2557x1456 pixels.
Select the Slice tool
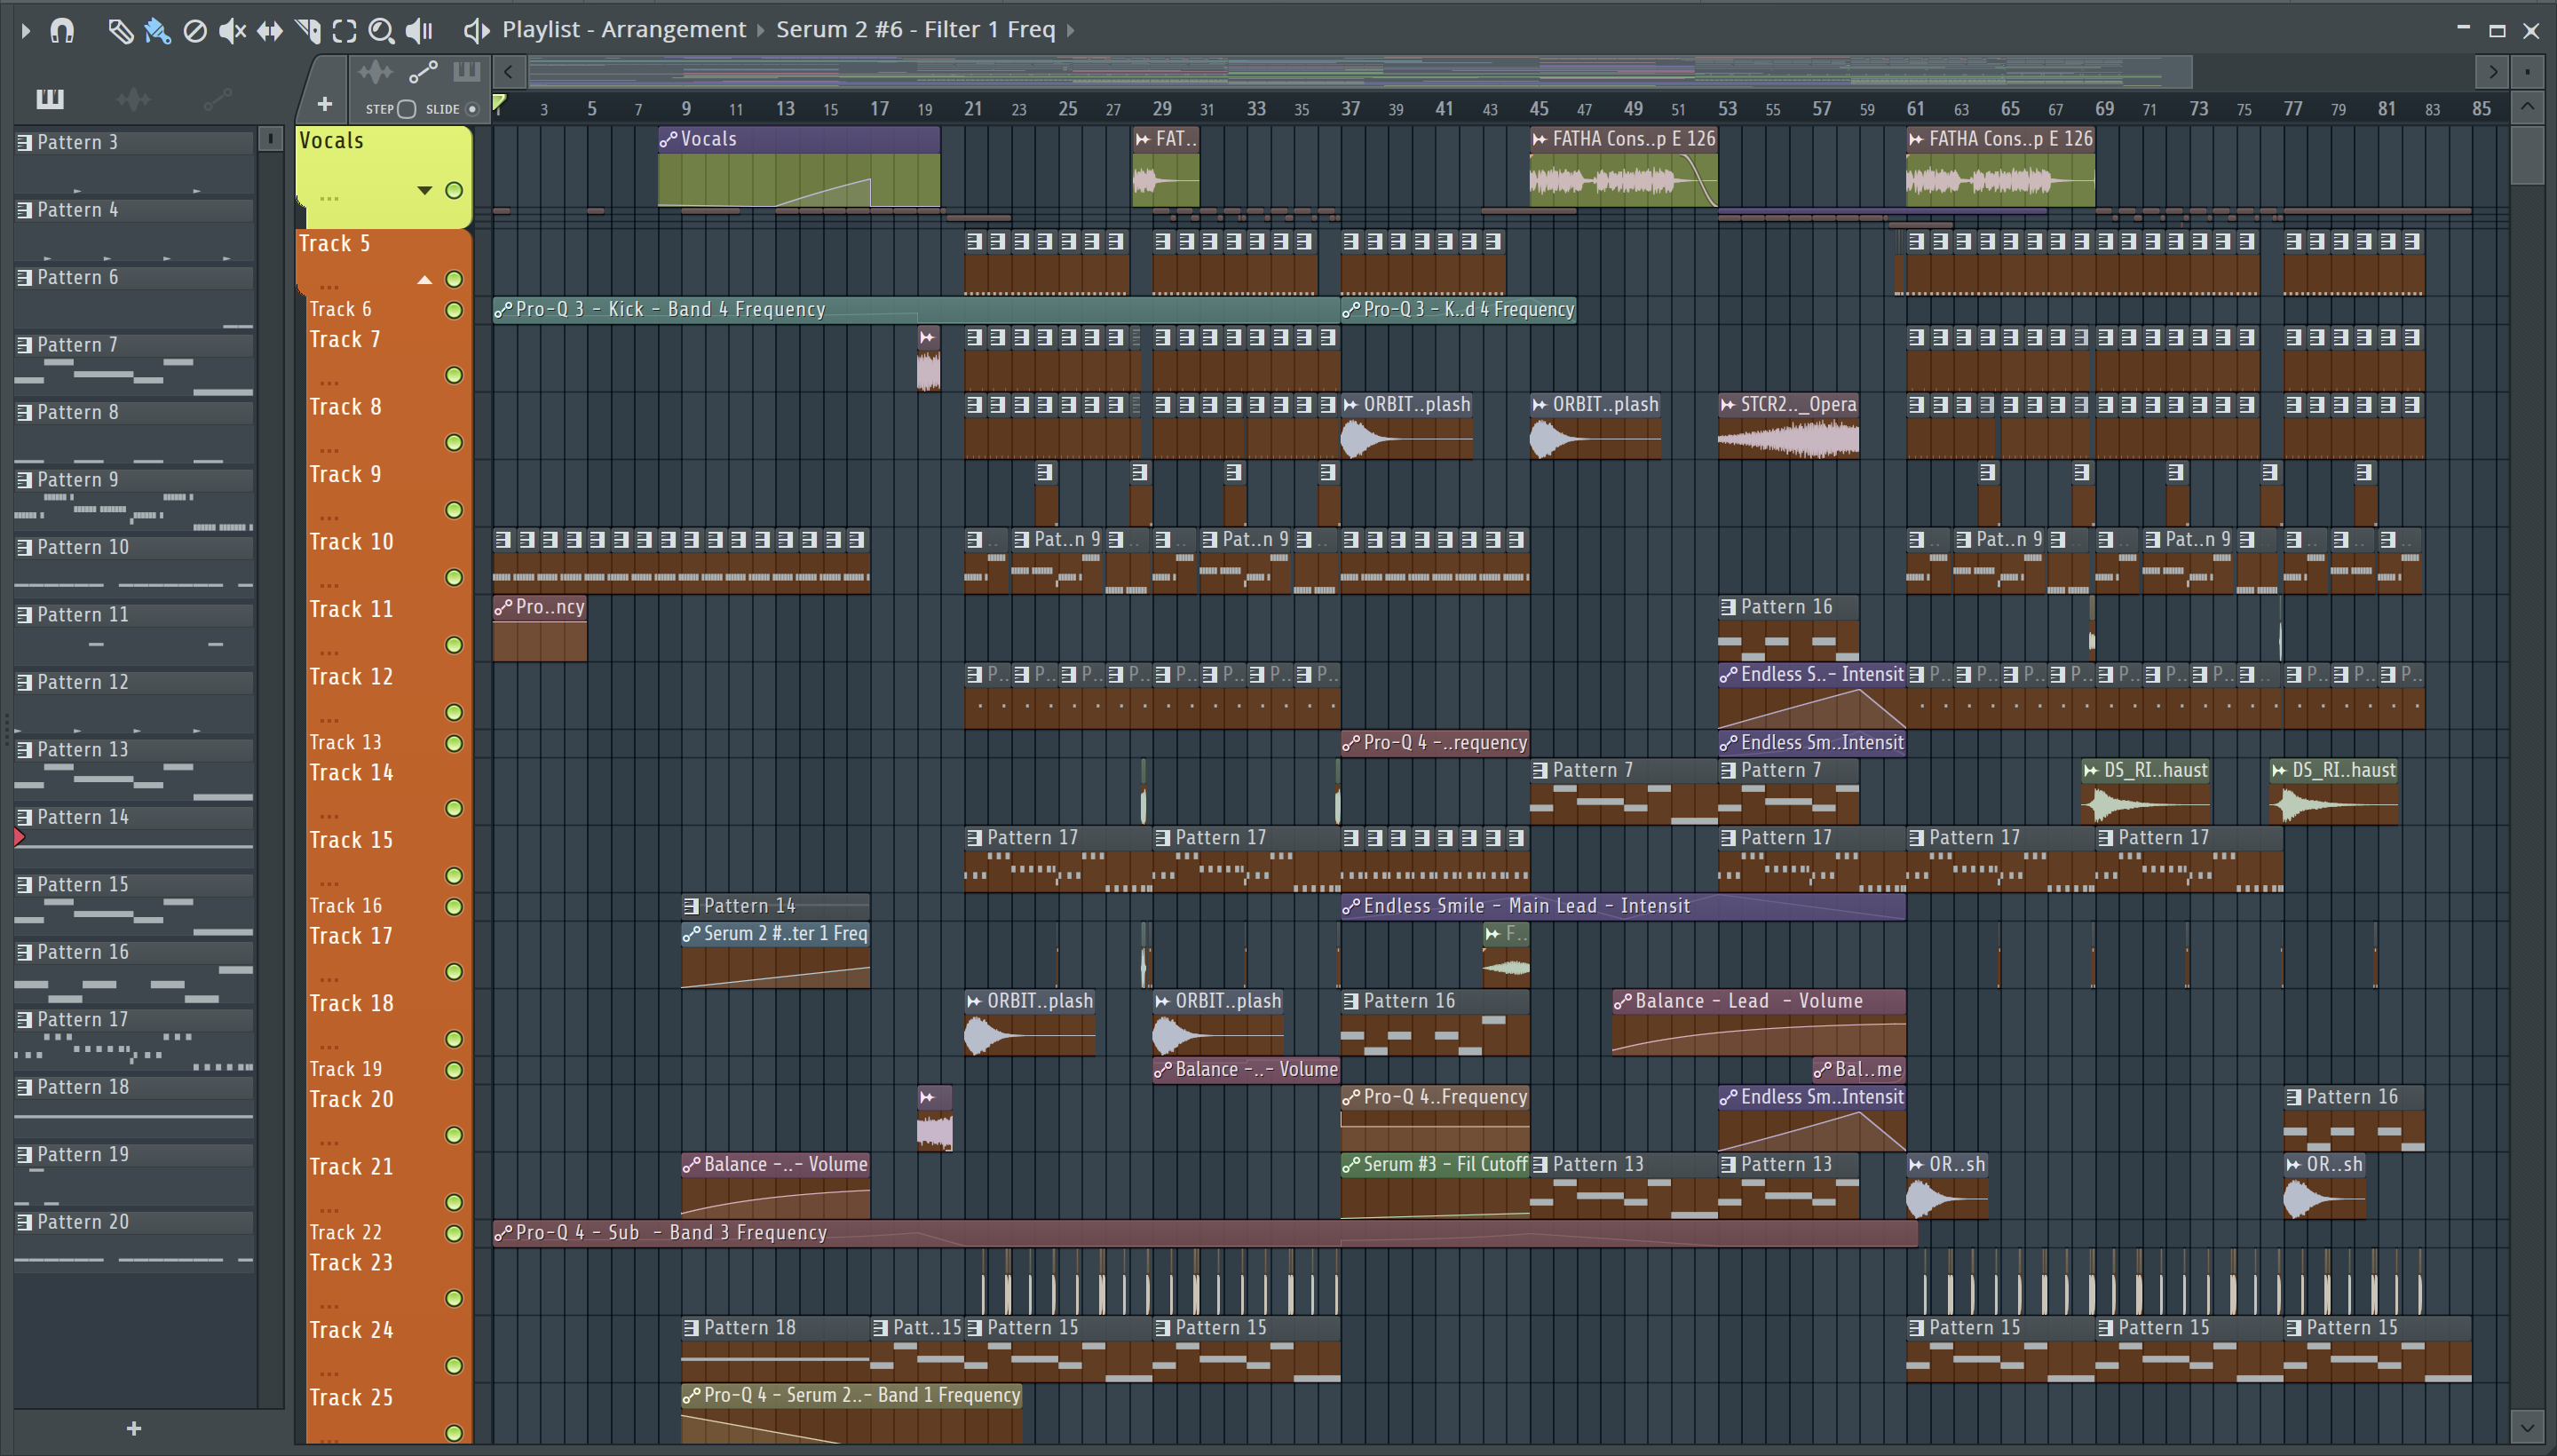click(x=307, y=31)
